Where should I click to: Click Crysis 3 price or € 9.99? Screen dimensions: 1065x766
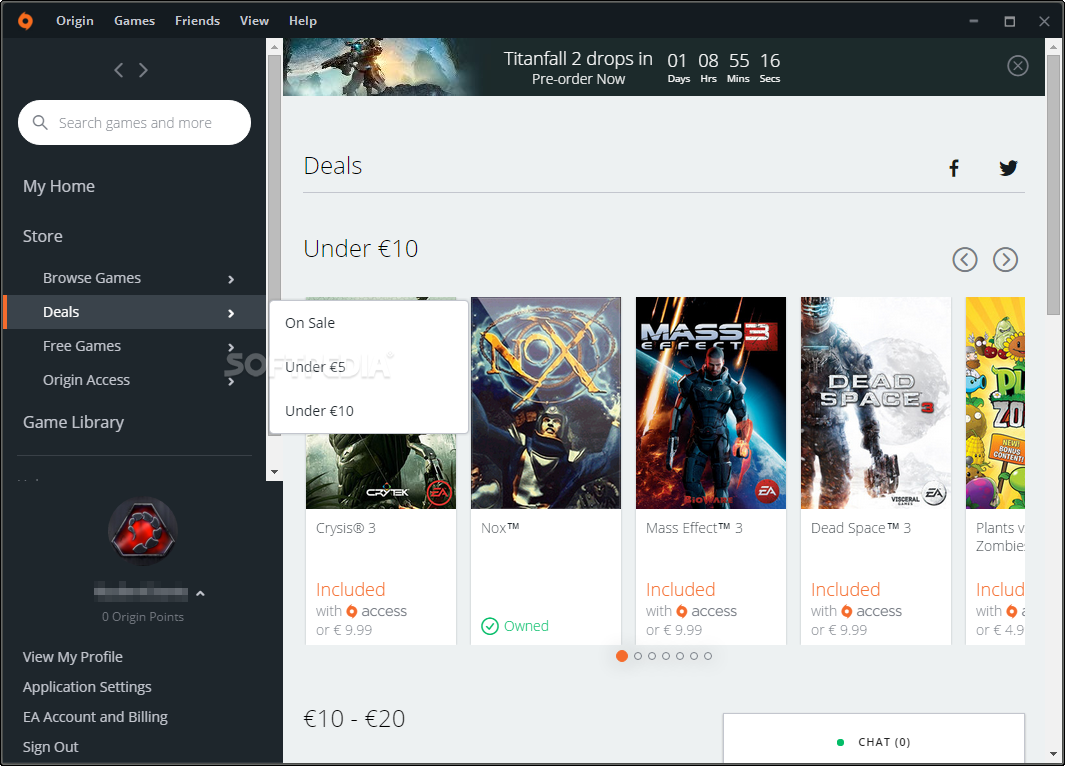(344, 630)
